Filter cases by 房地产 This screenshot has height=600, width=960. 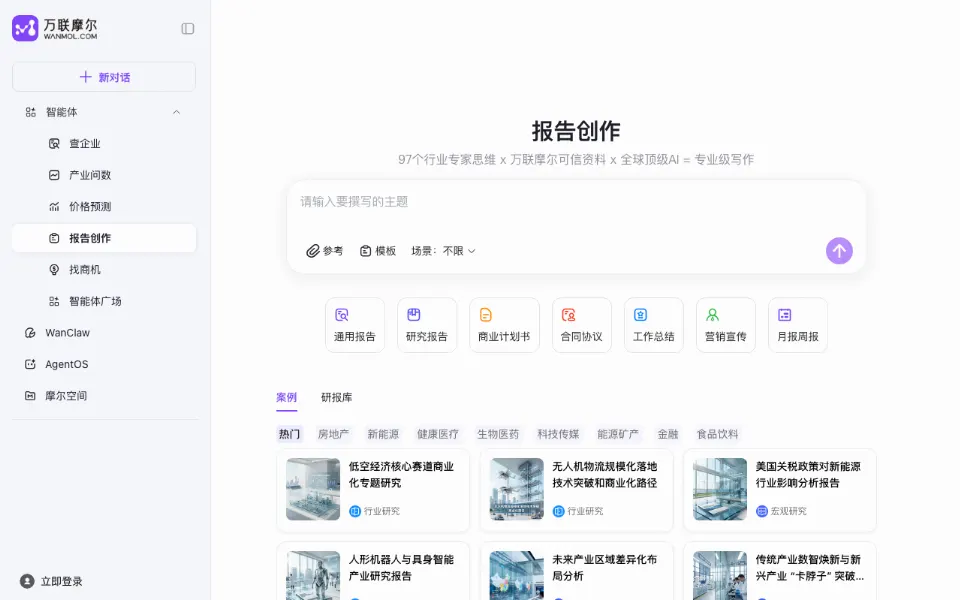coord(334,434)
